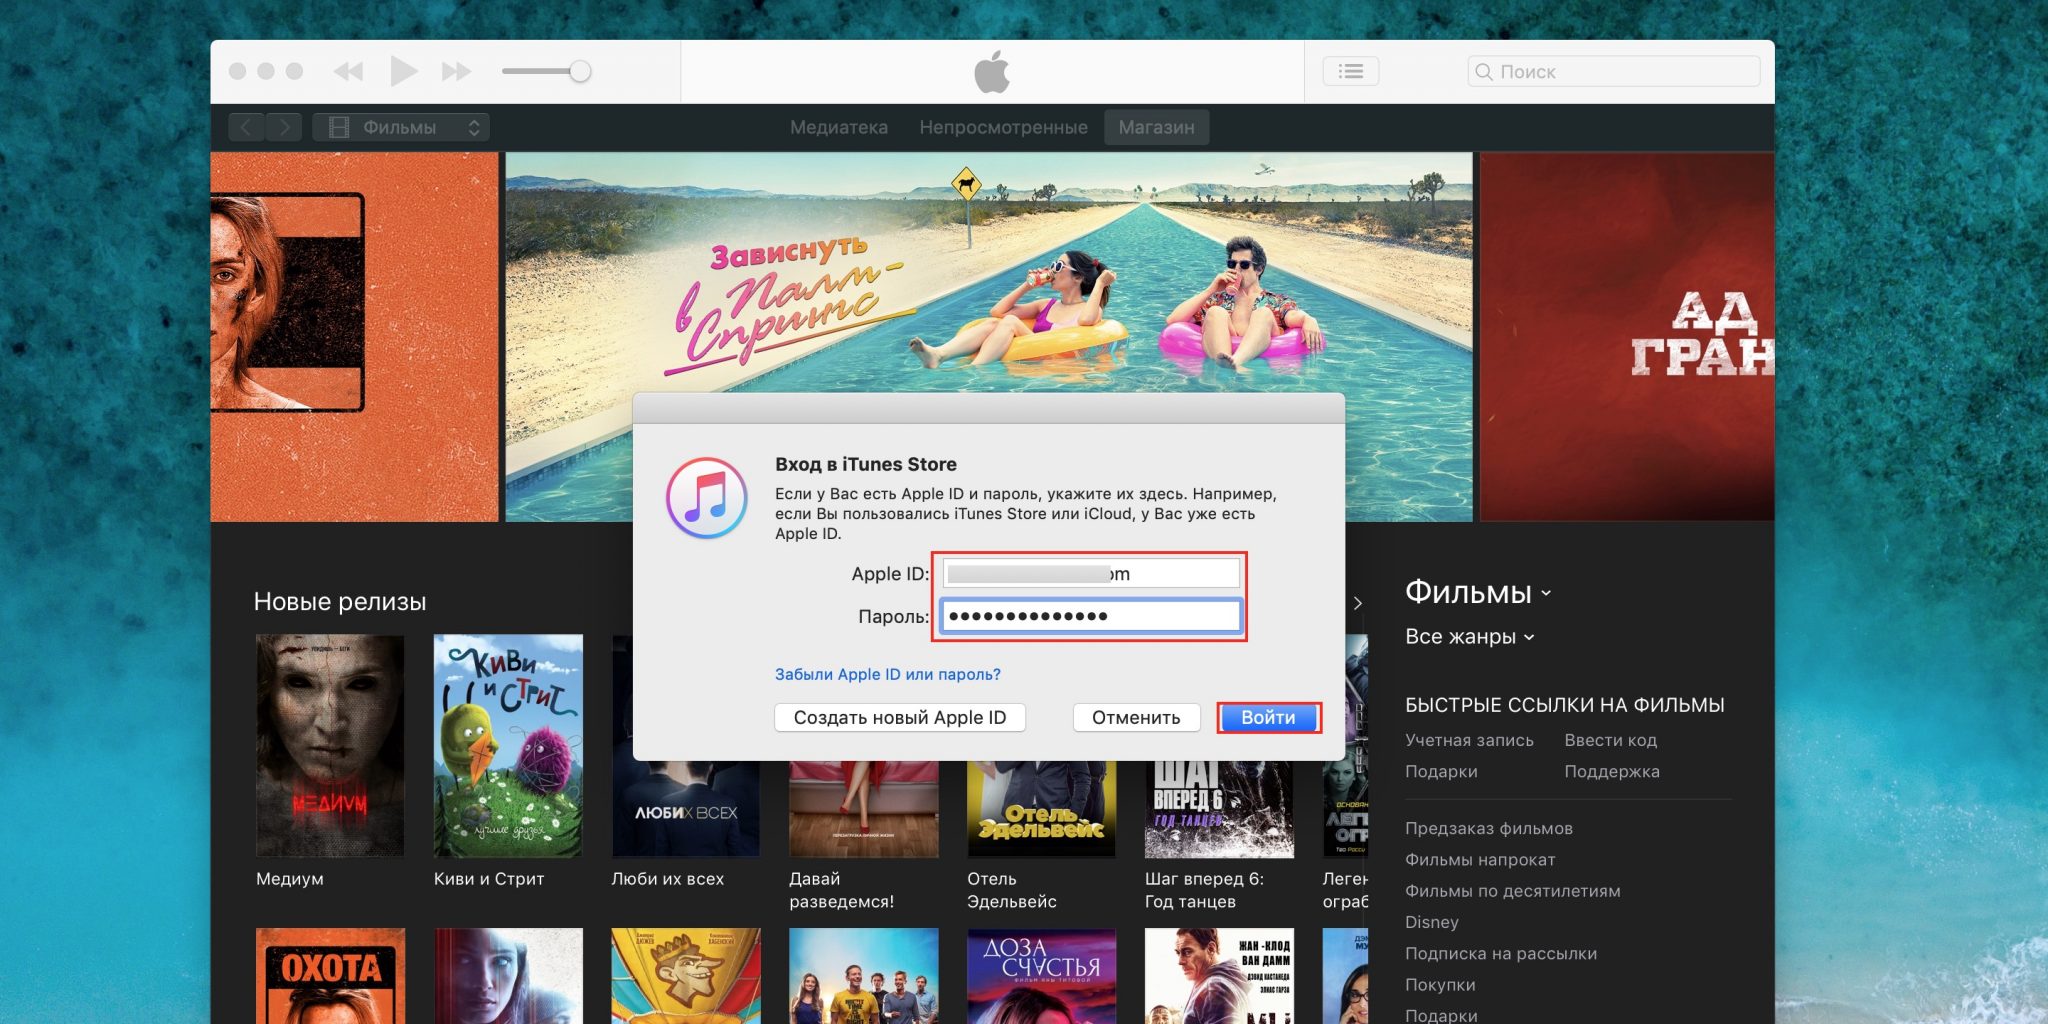Open the Киви и Стрит movie poster

click(508, 745)
